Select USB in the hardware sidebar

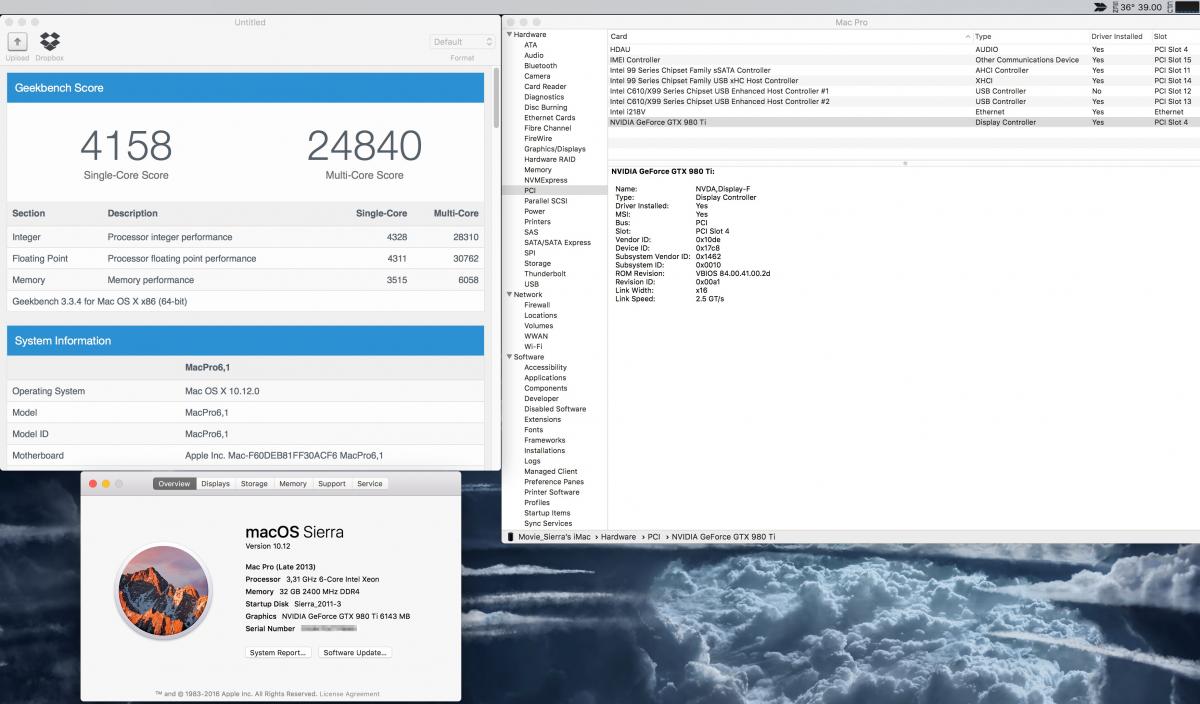[x=531, y=284]
